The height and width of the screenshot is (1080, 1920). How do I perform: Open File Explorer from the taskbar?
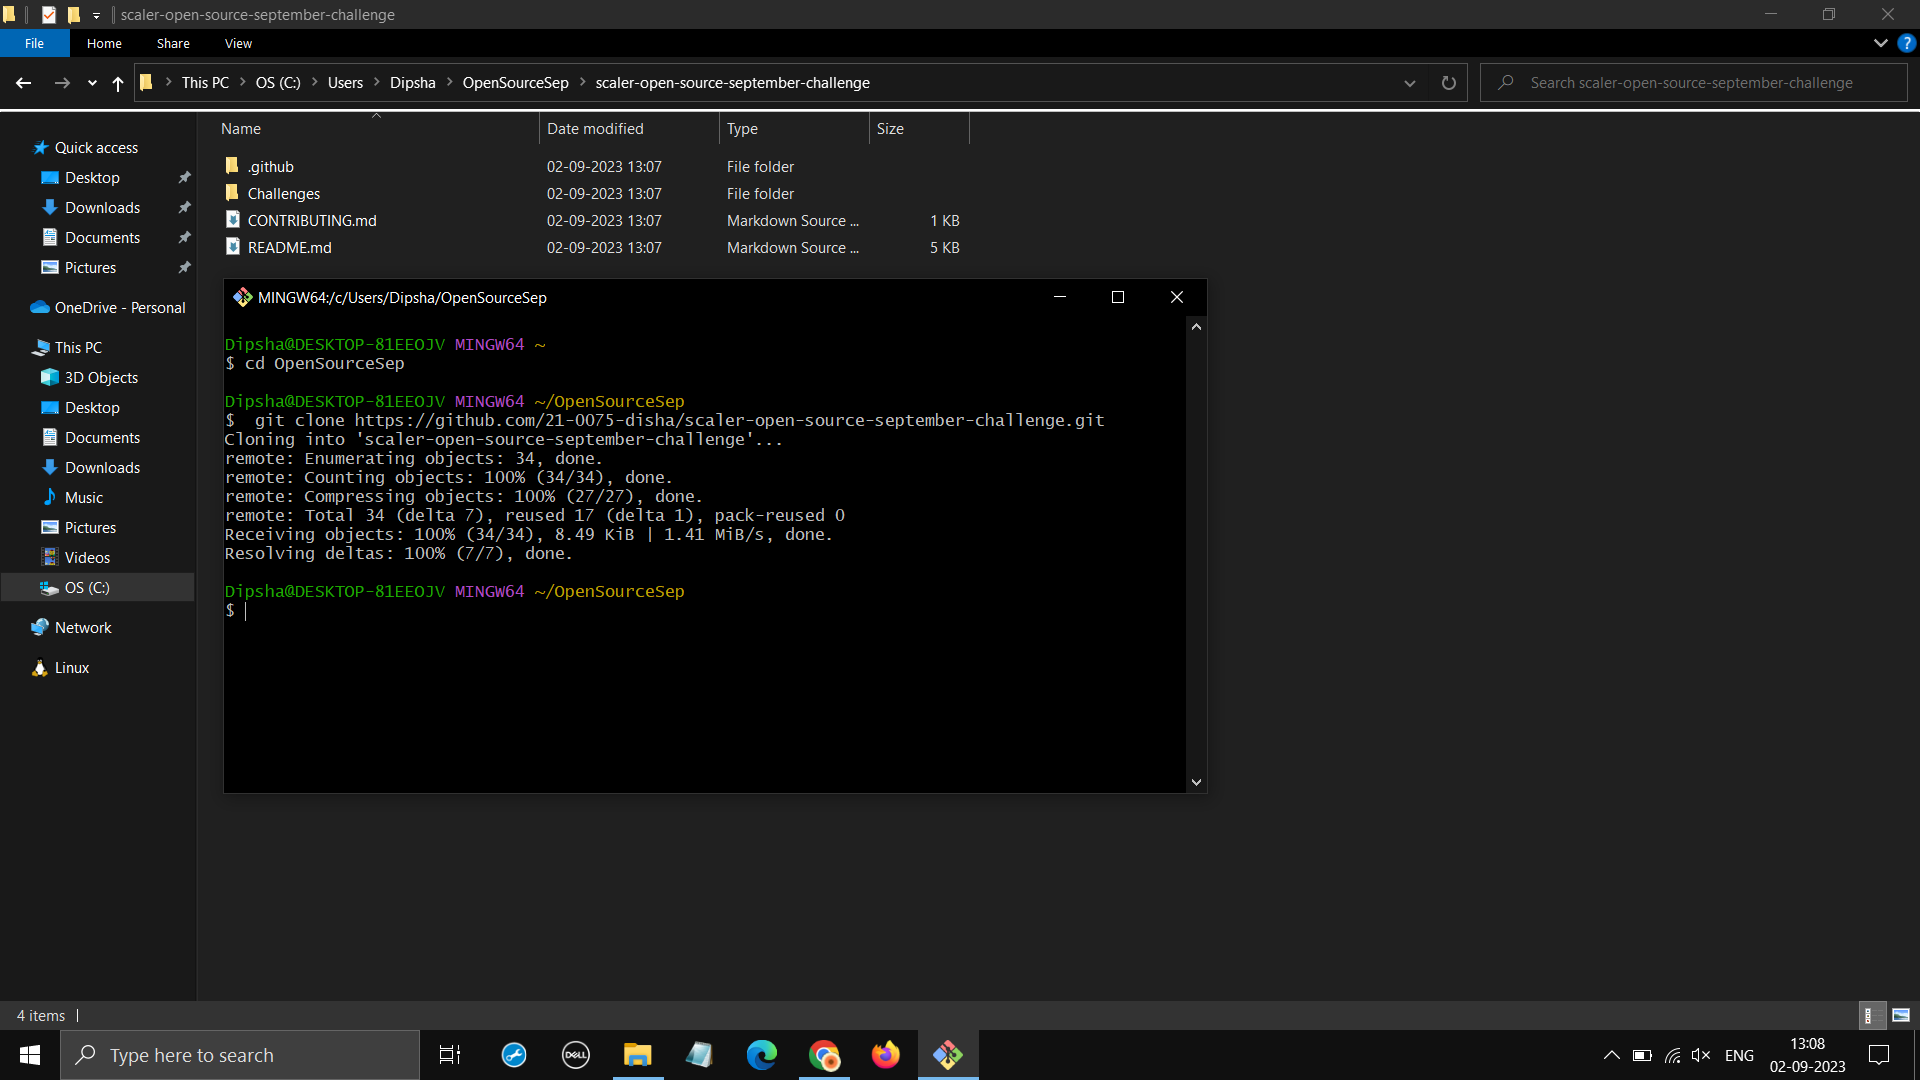(638, 1055)
